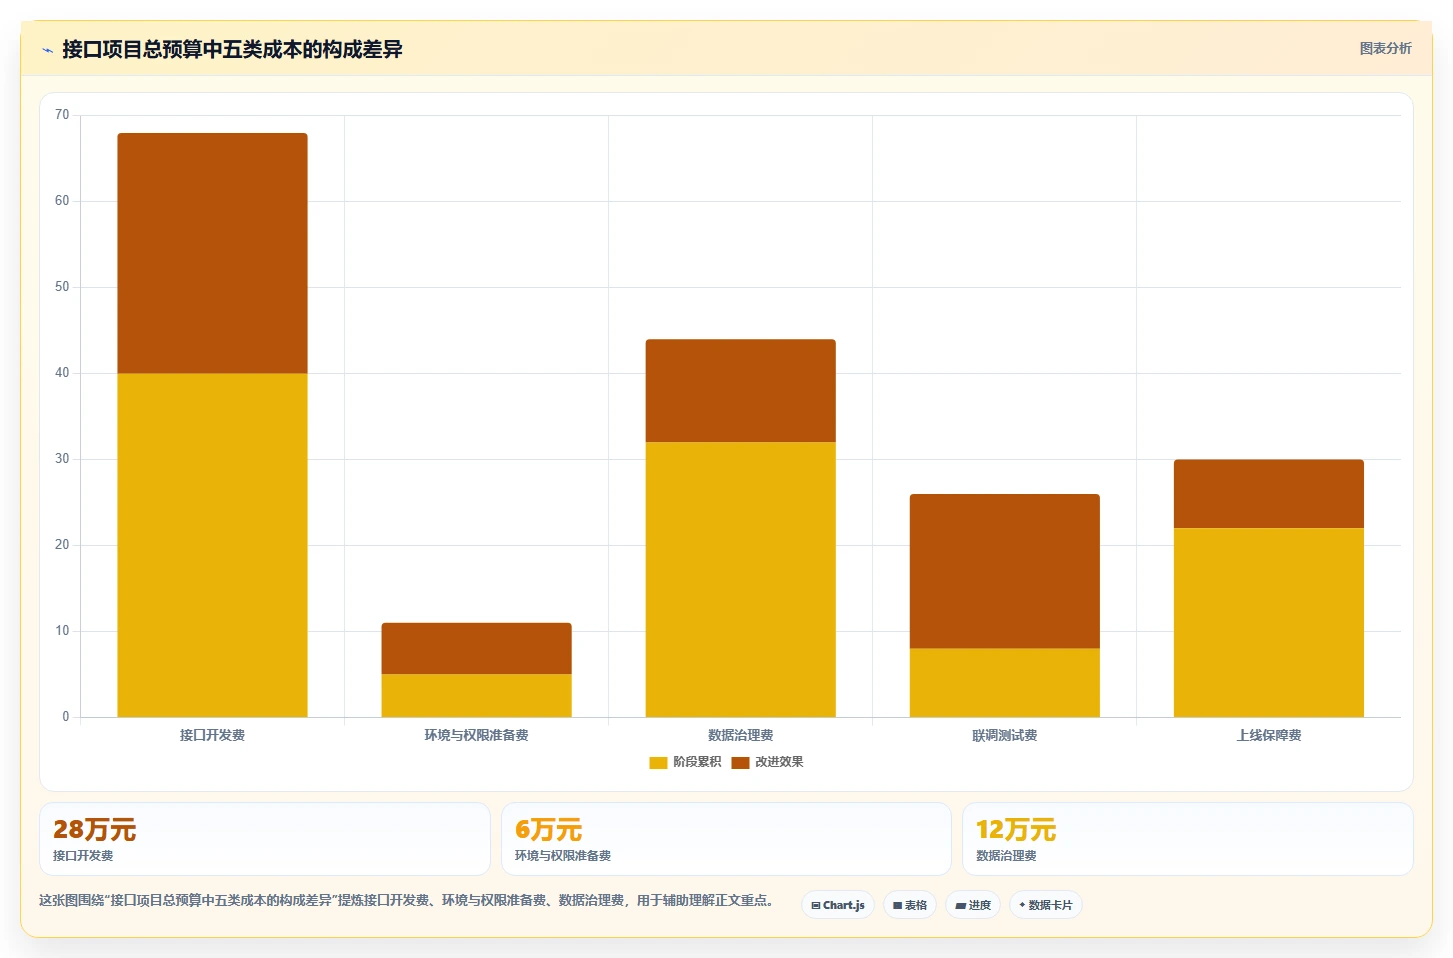Select the 数据卡片 tag

1046,905
